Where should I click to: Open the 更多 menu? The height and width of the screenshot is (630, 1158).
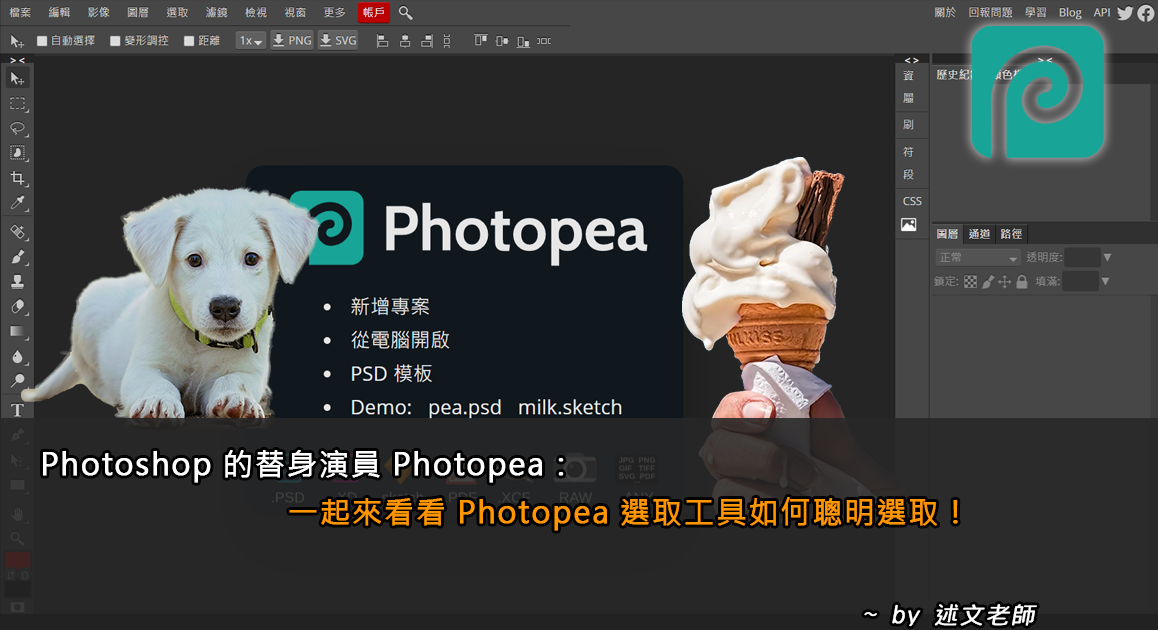tap(335, 13)
